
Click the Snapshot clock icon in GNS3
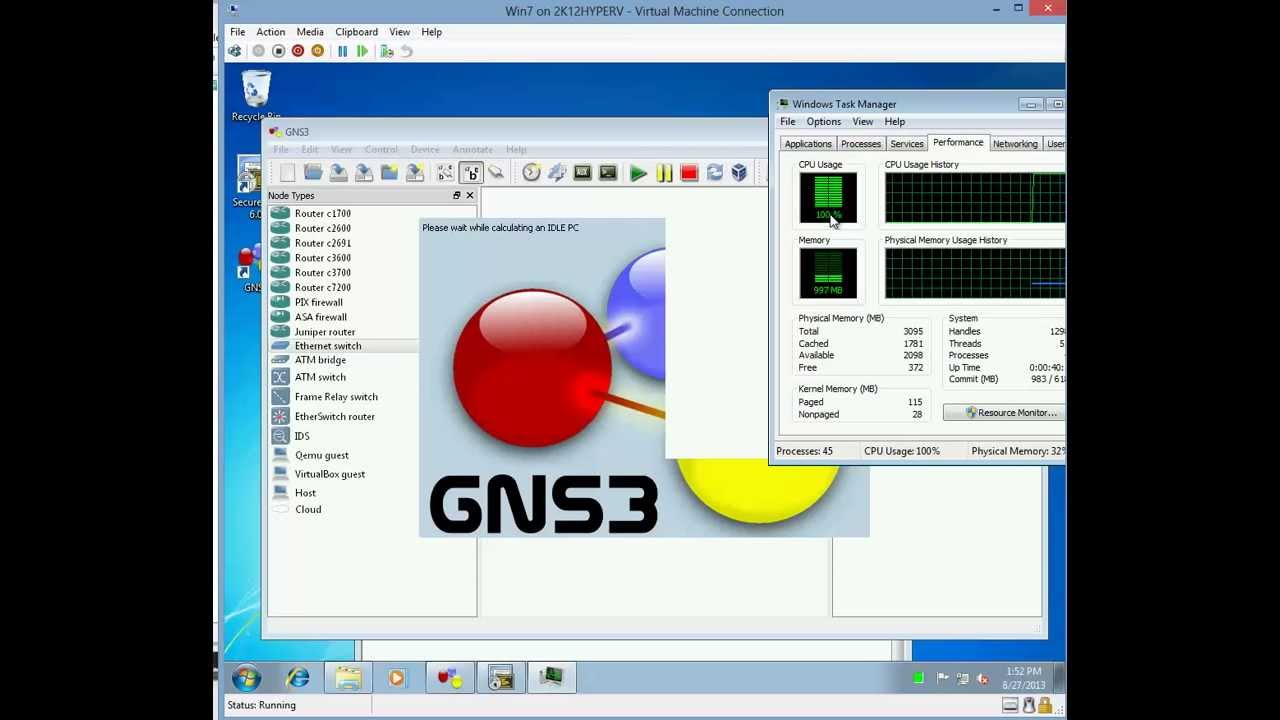[x=531, y=173]
